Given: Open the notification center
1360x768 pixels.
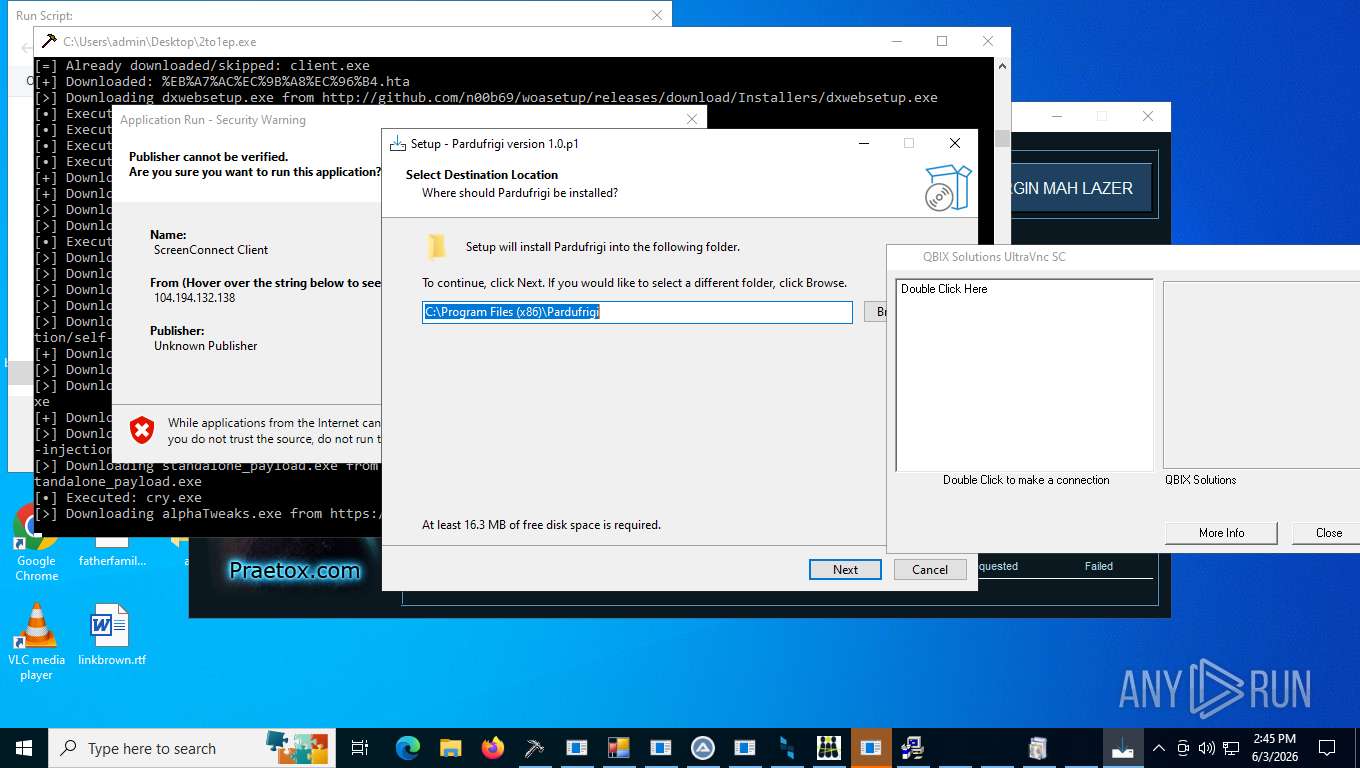Looking at the screenshot, I should pos(1327,748).
